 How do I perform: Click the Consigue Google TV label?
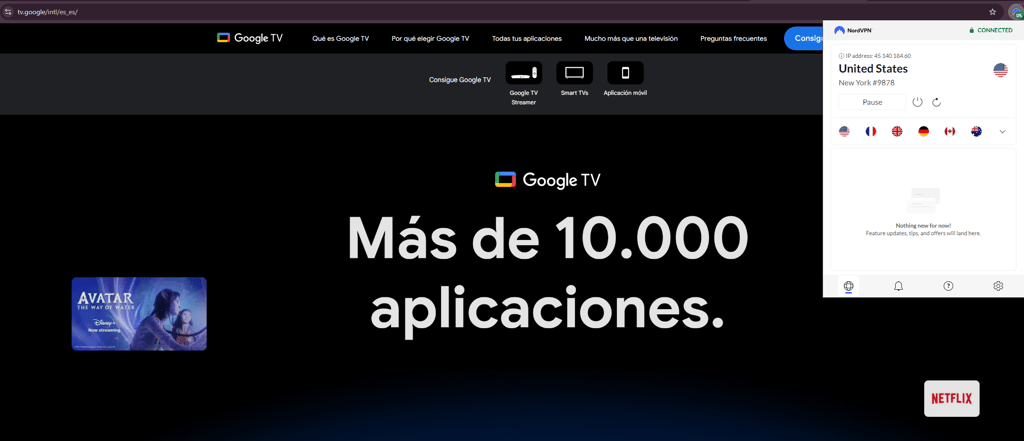(460, 80)
